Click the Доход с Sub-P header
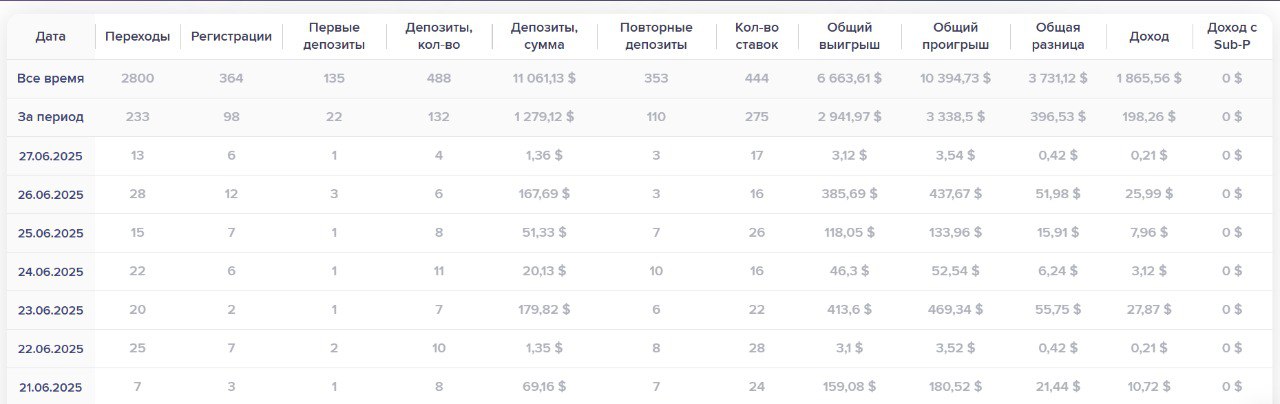This screenshot has width=1280, height=404. tap(1232, 36)
